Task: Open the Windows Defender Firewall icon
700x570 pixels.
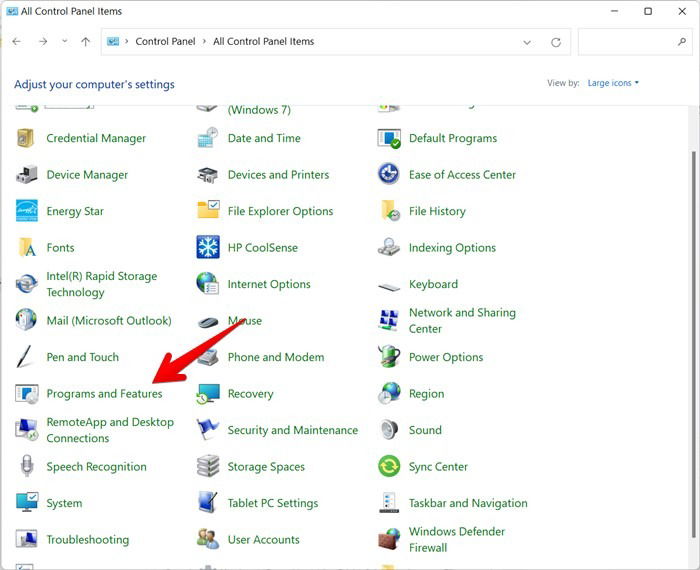Action: point(389,539)
